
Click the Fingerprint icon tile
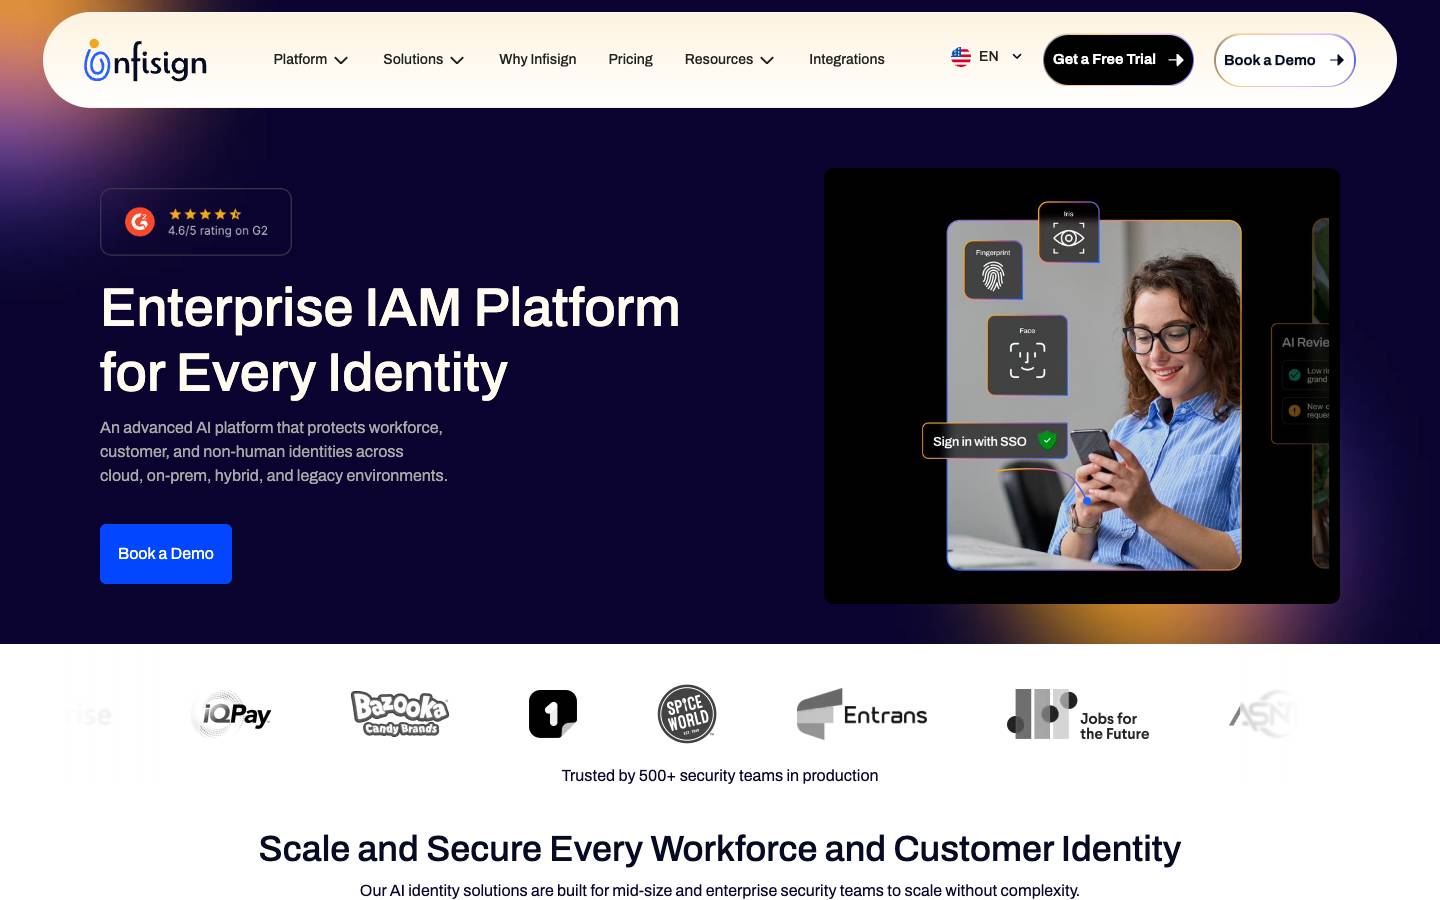click(993, 270)
